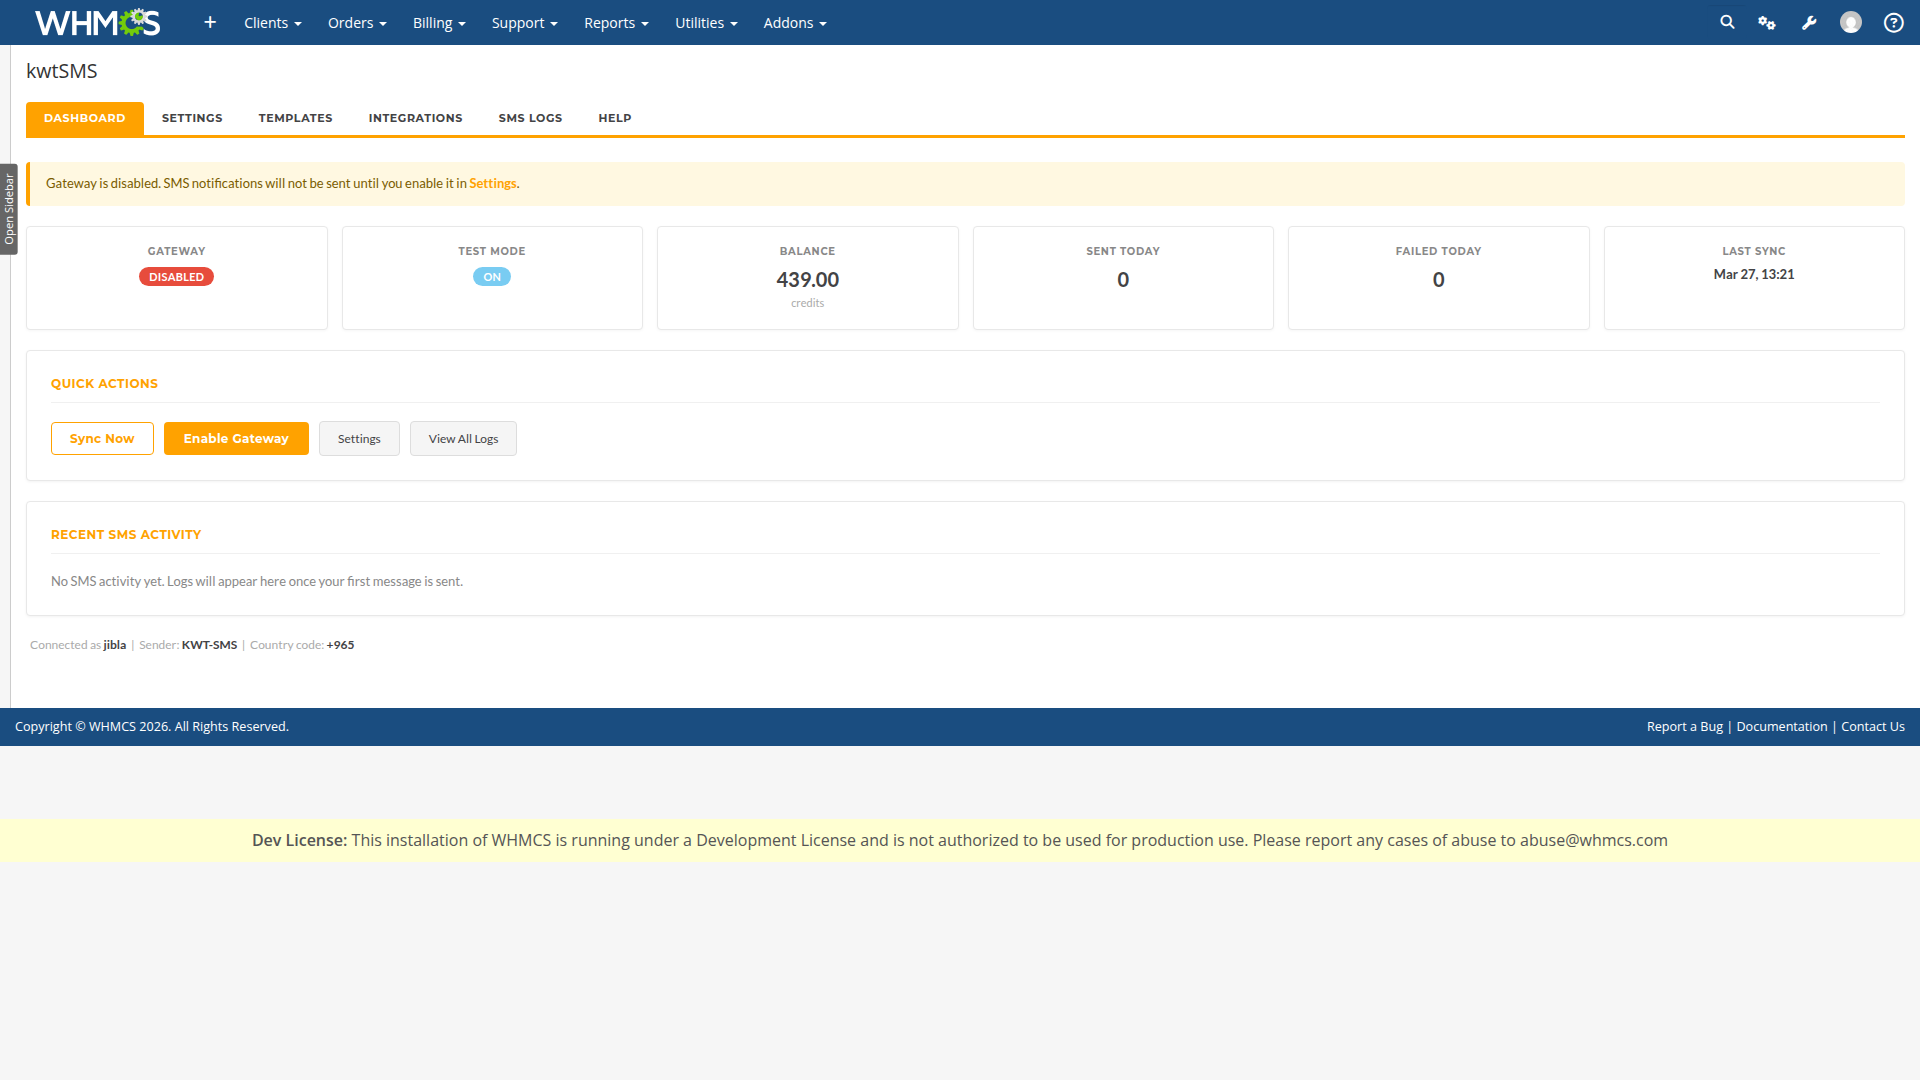The height and width of the screenshot is (1080, 1920).
Task: Click the Test Mode ON badge
Action: [x=492, y=277]
